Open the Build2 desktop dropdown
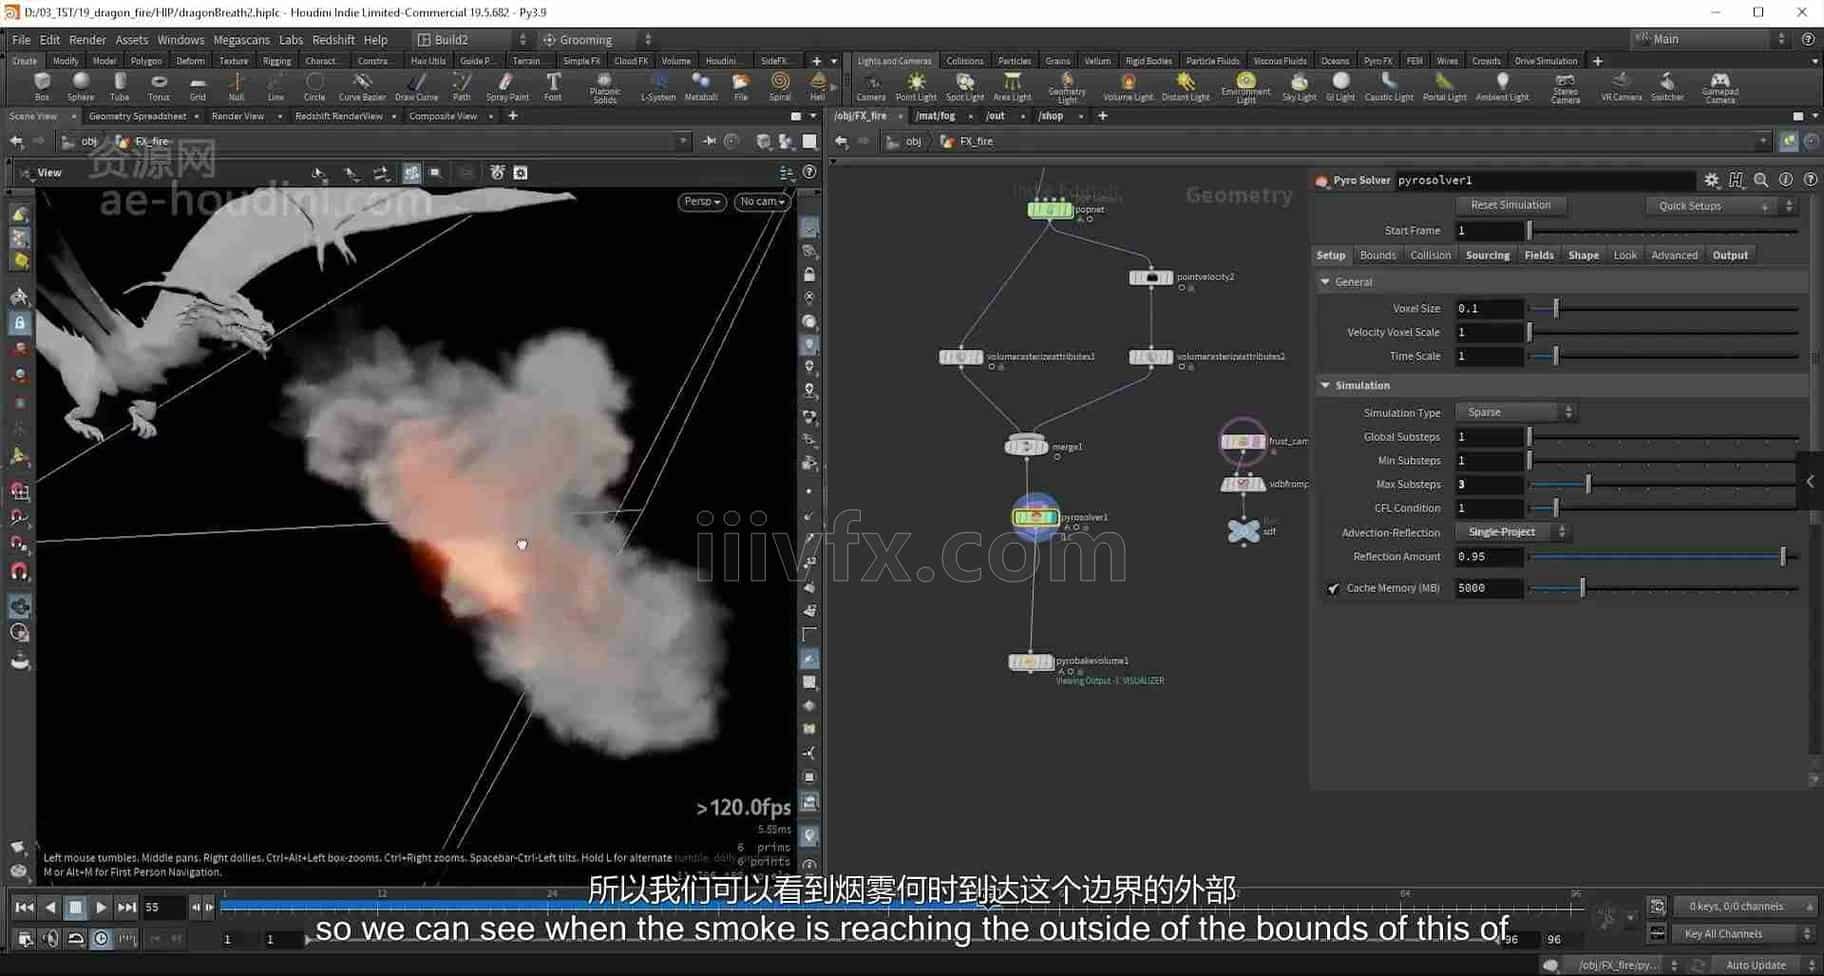 point(472,40)
